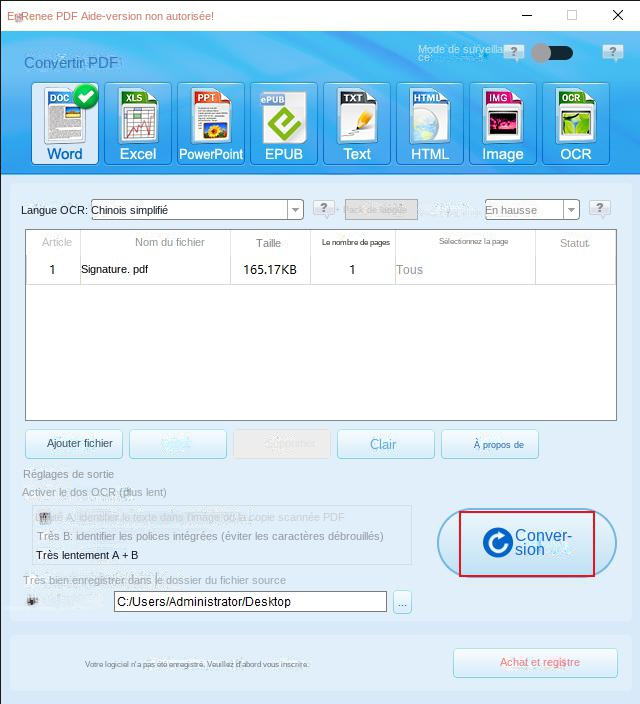The image size is (640, 704).
Task: Click the Ajouter fichier button
Action: (74, 444)
